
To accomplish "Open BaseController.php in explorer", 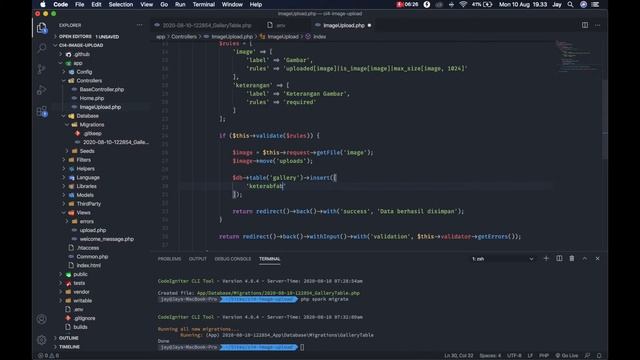I will coord(102,89).
